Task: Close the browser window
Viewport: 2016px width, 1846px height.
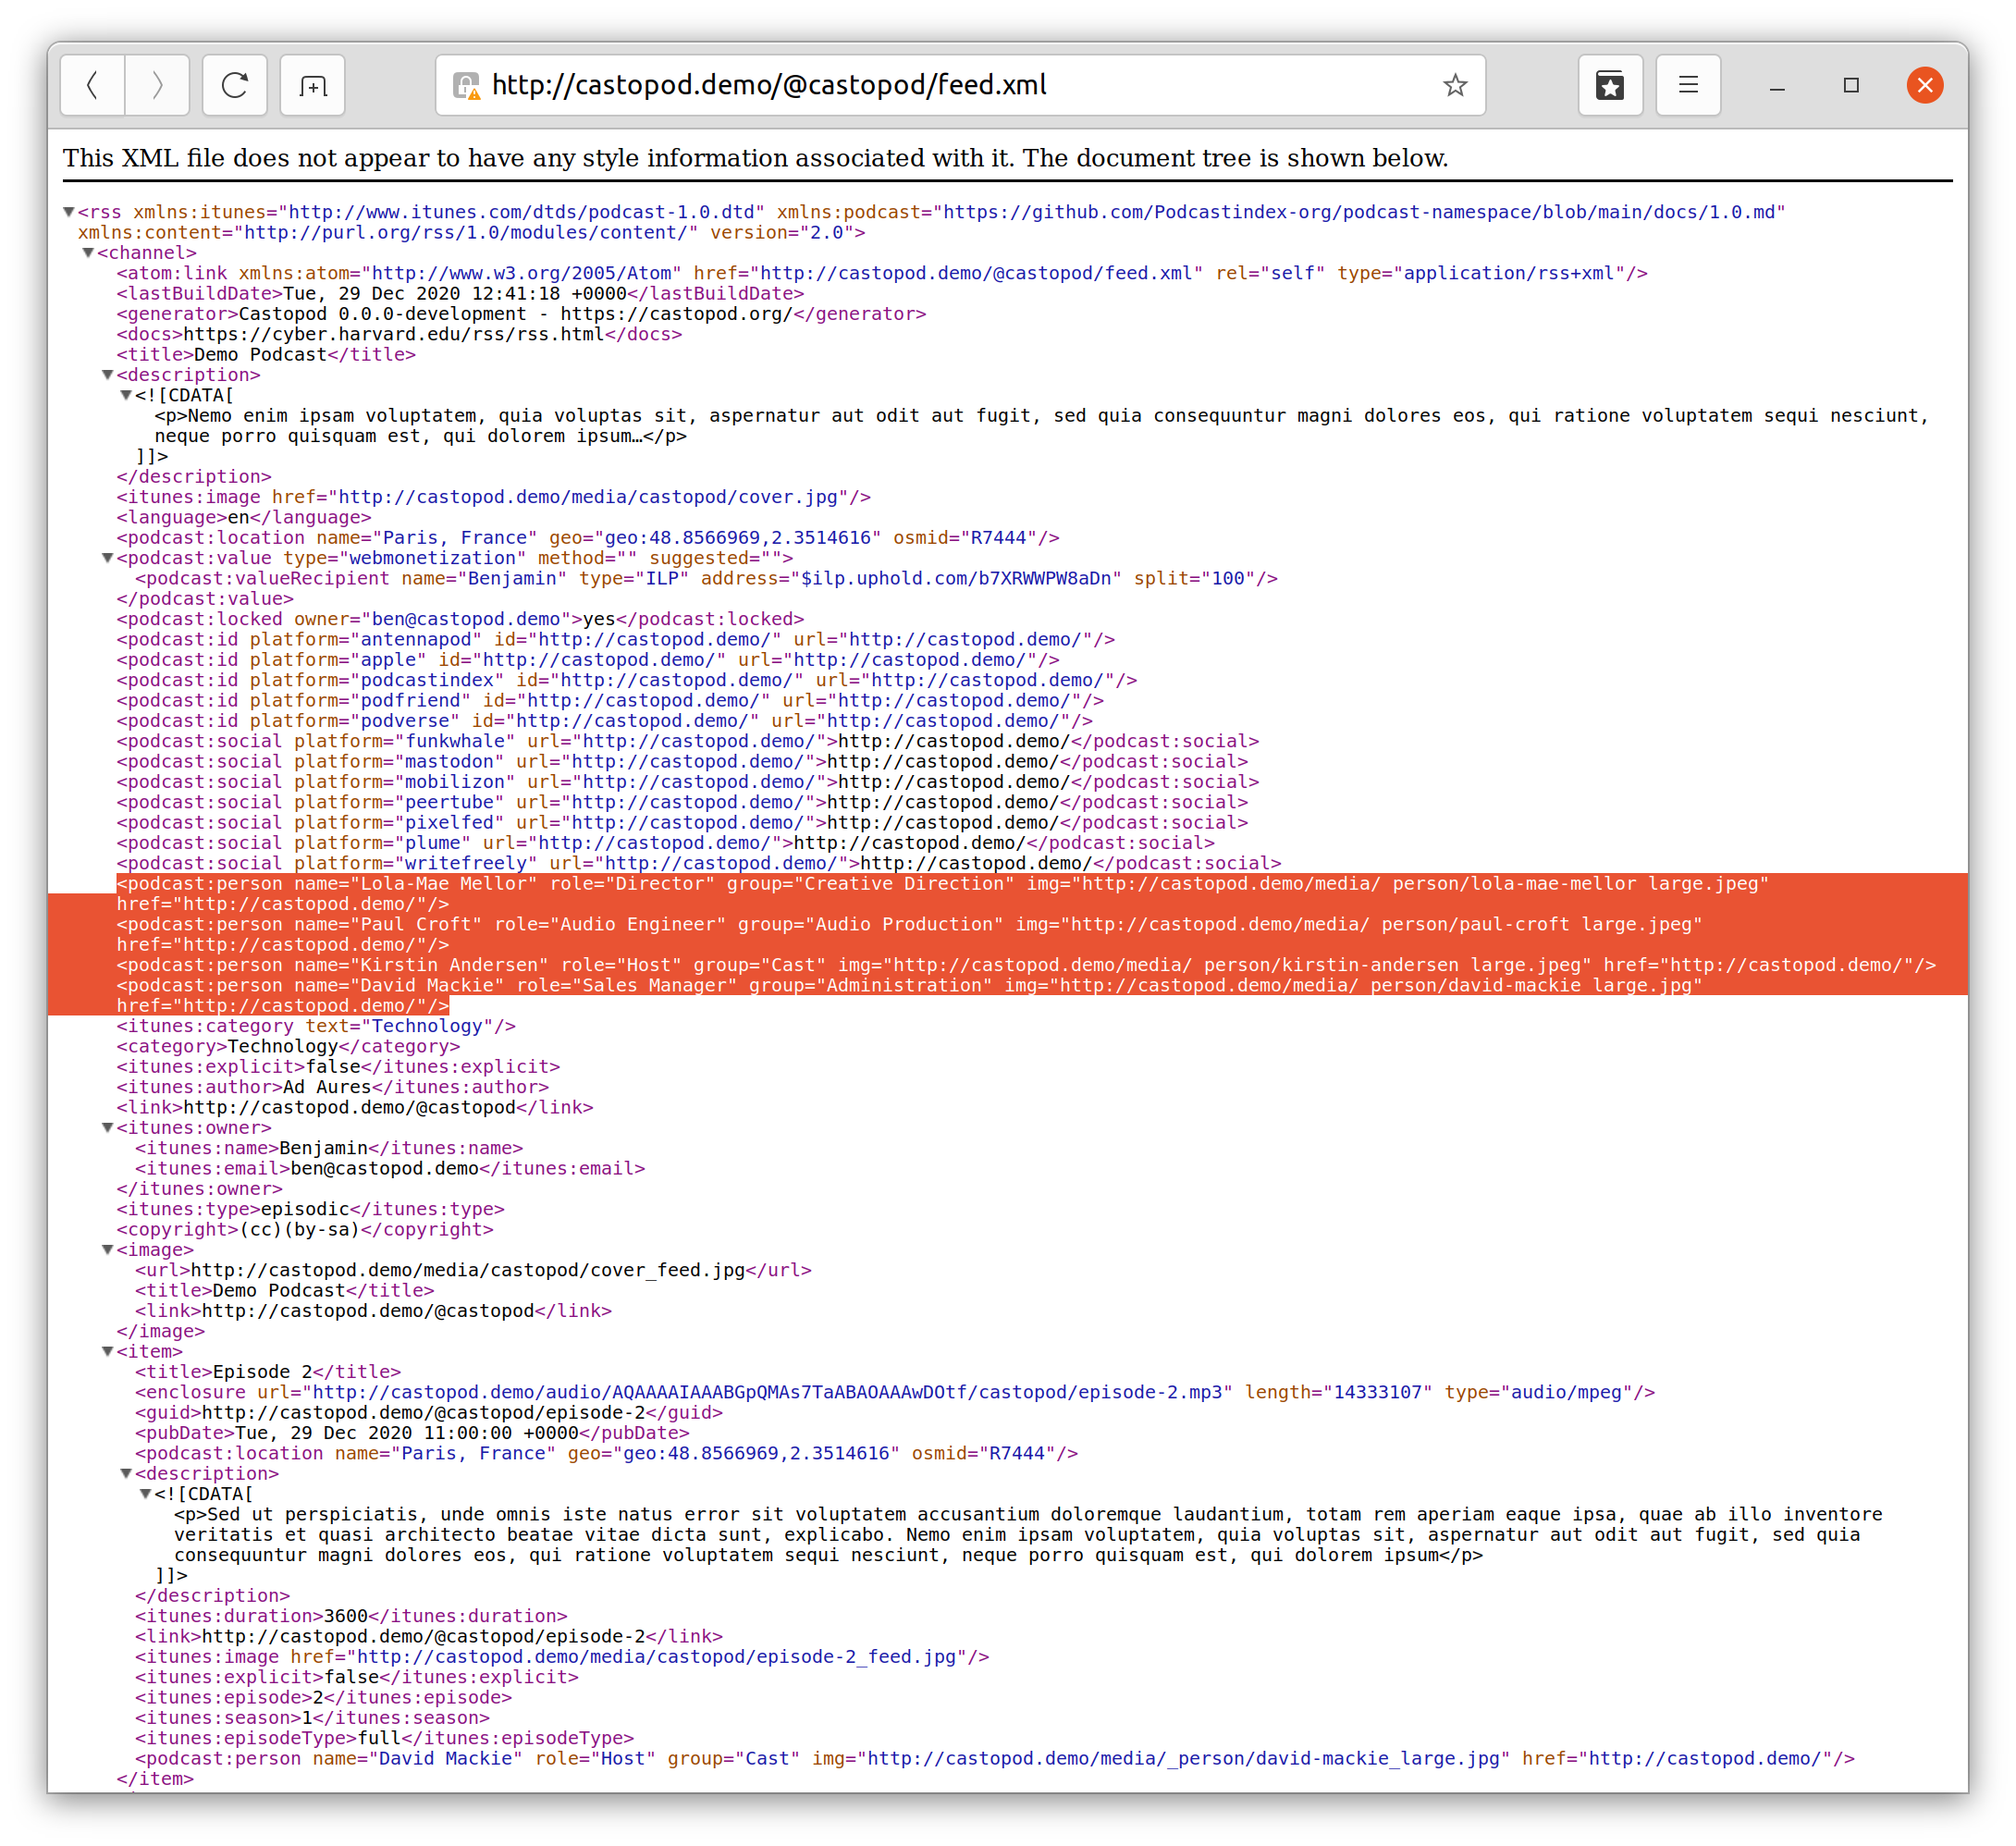Action: (1925, 86)
